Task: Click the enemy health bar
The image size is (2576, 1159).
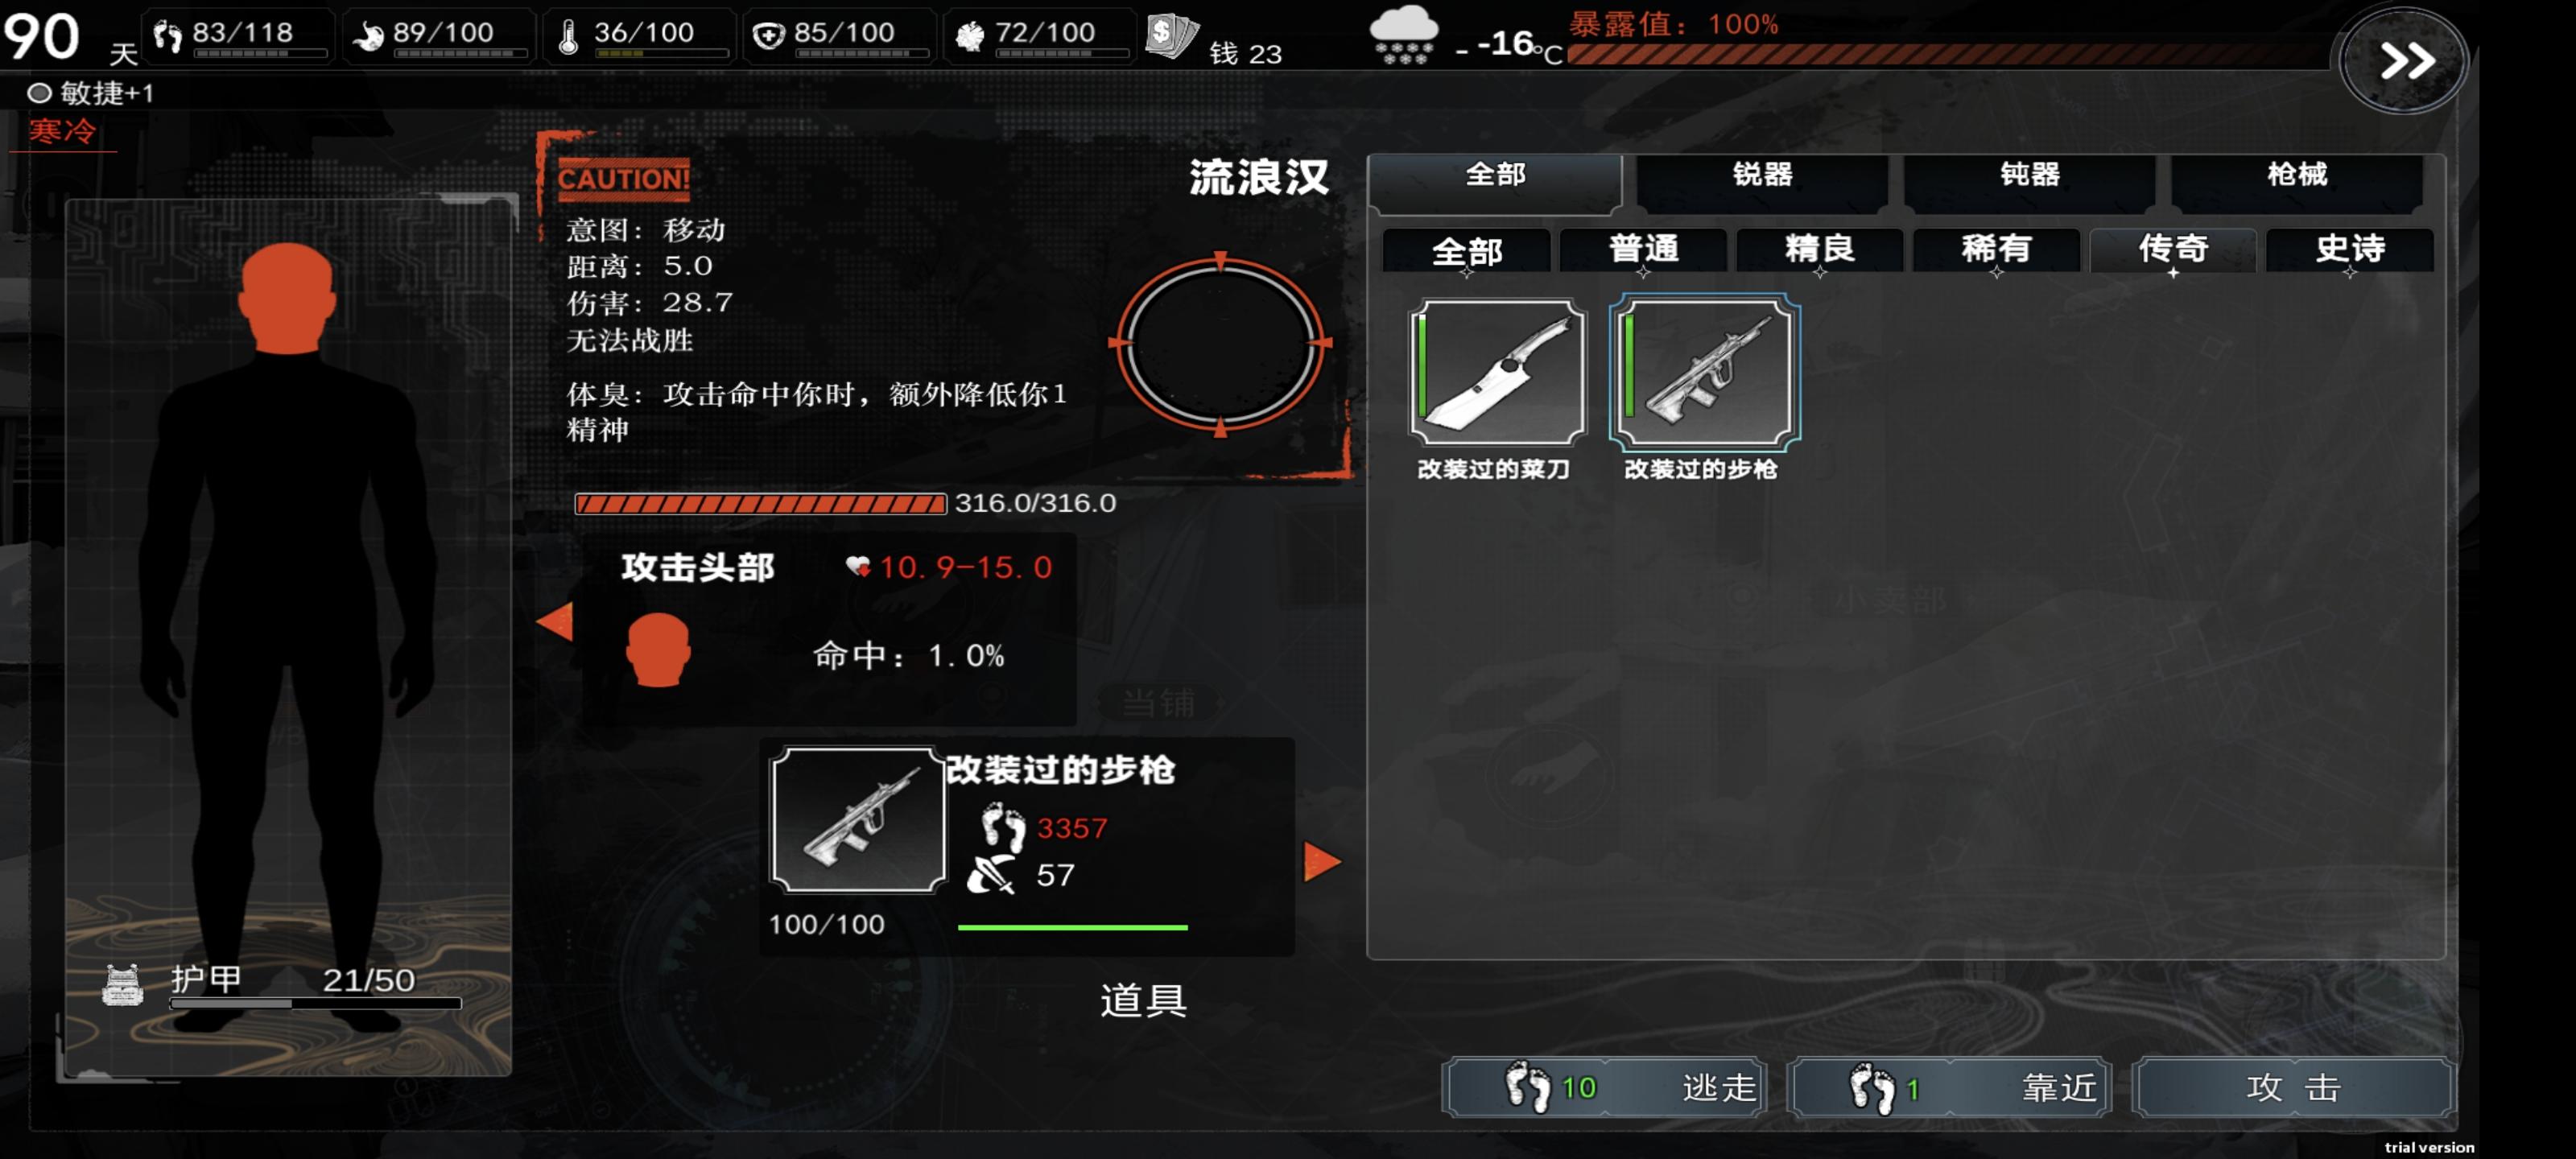Action: 760,503
